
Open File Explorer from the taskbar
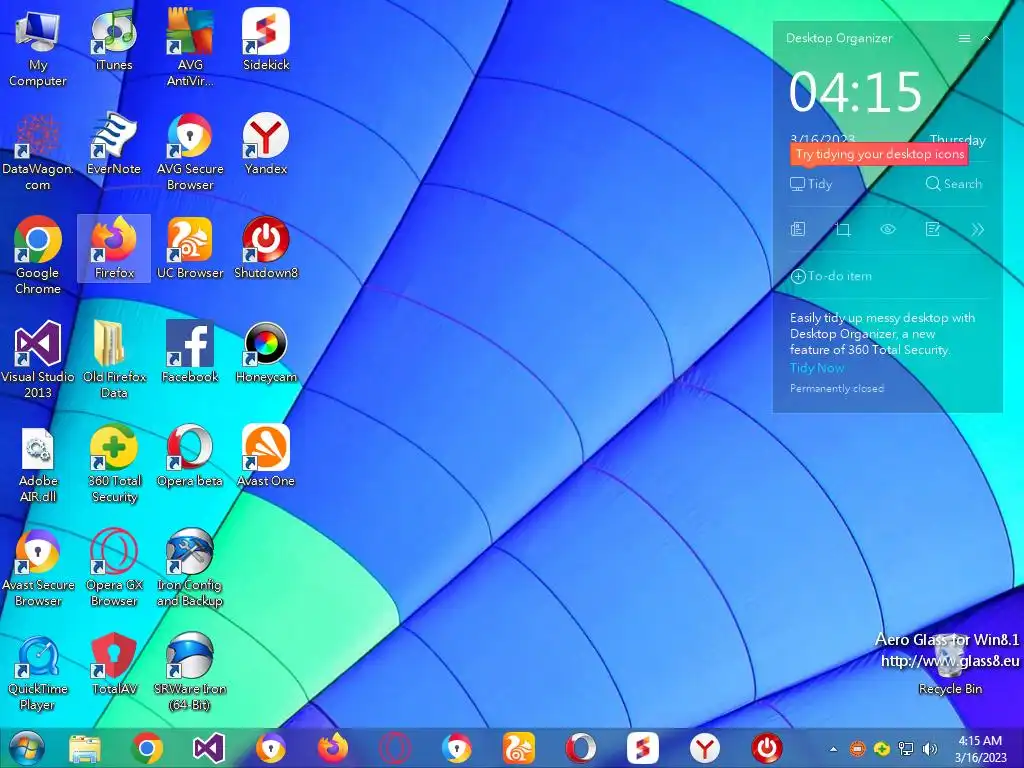[85, 749]
